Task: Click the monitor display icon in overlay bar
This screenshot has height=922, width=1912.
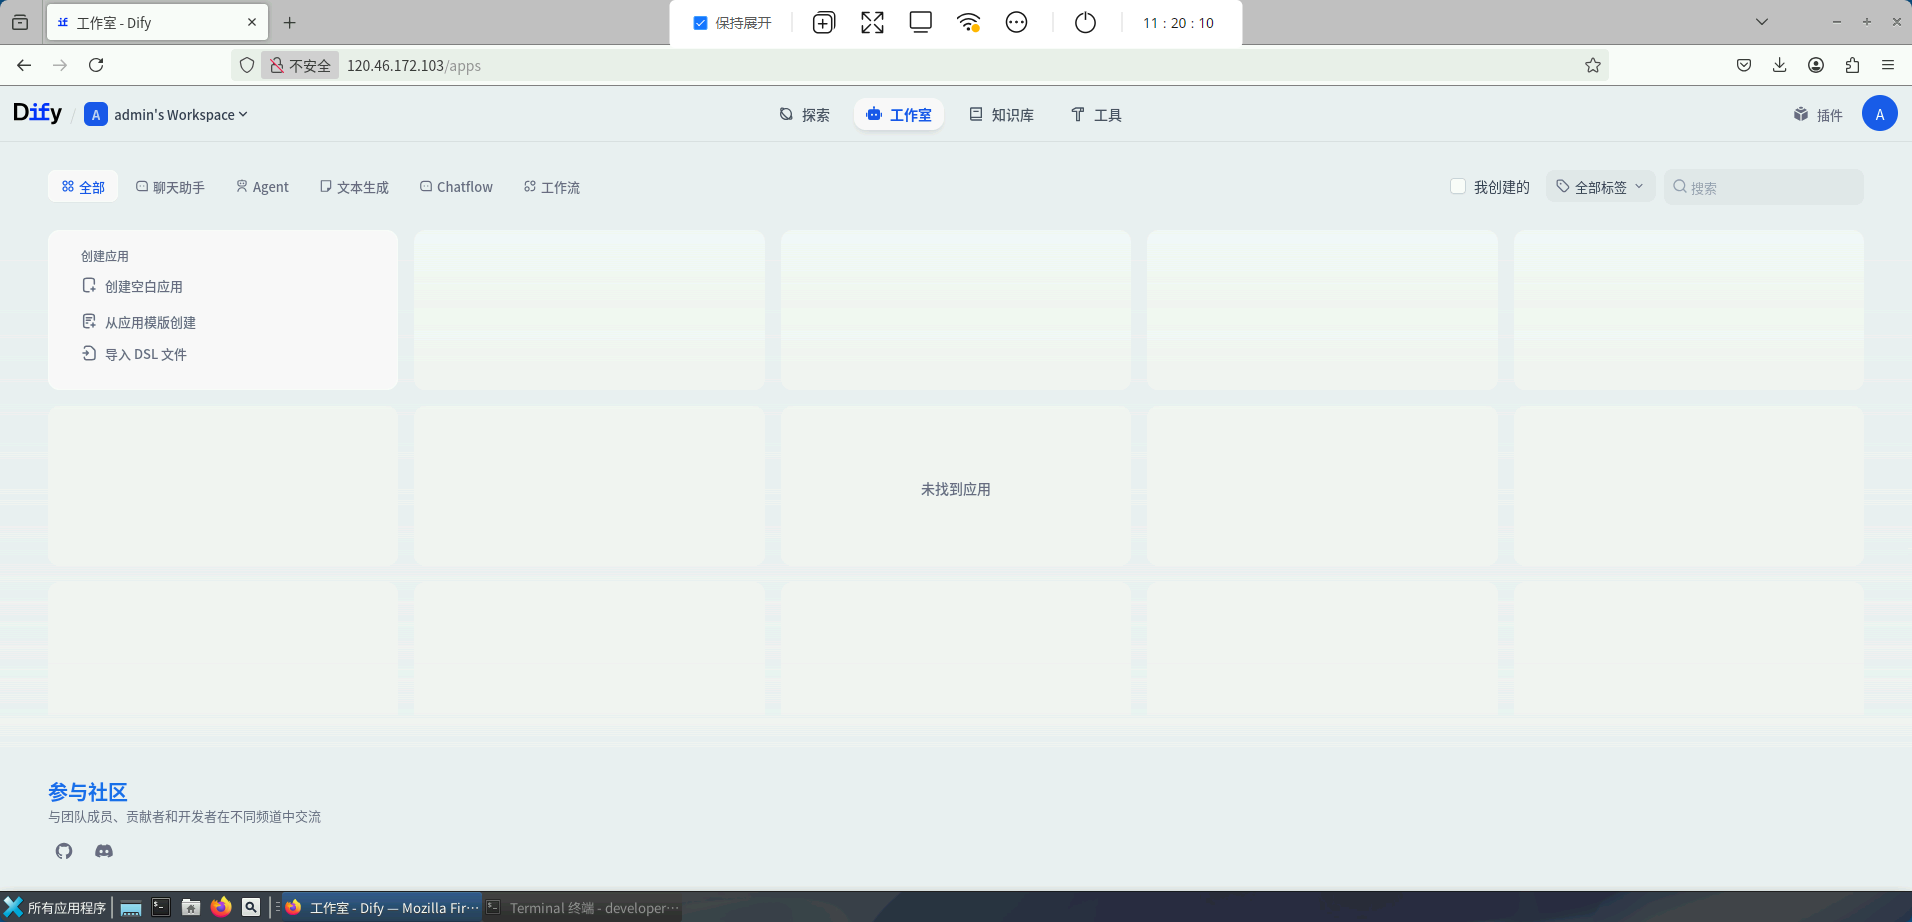Action: click(921, 22)
